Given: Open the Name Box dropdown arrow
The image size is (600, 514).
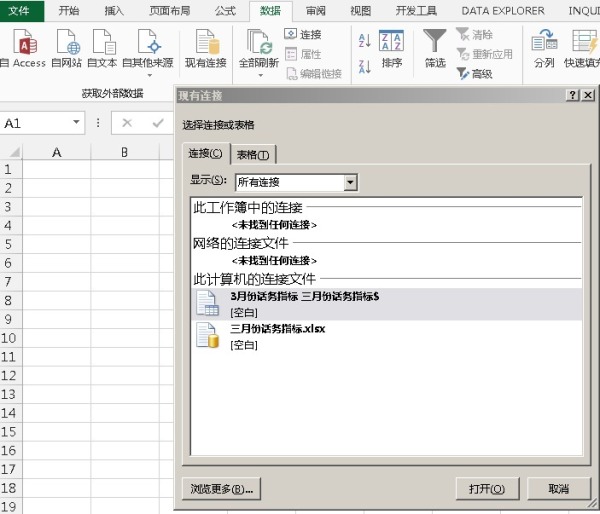Looking at the screenshot, I should pos(76,122).
